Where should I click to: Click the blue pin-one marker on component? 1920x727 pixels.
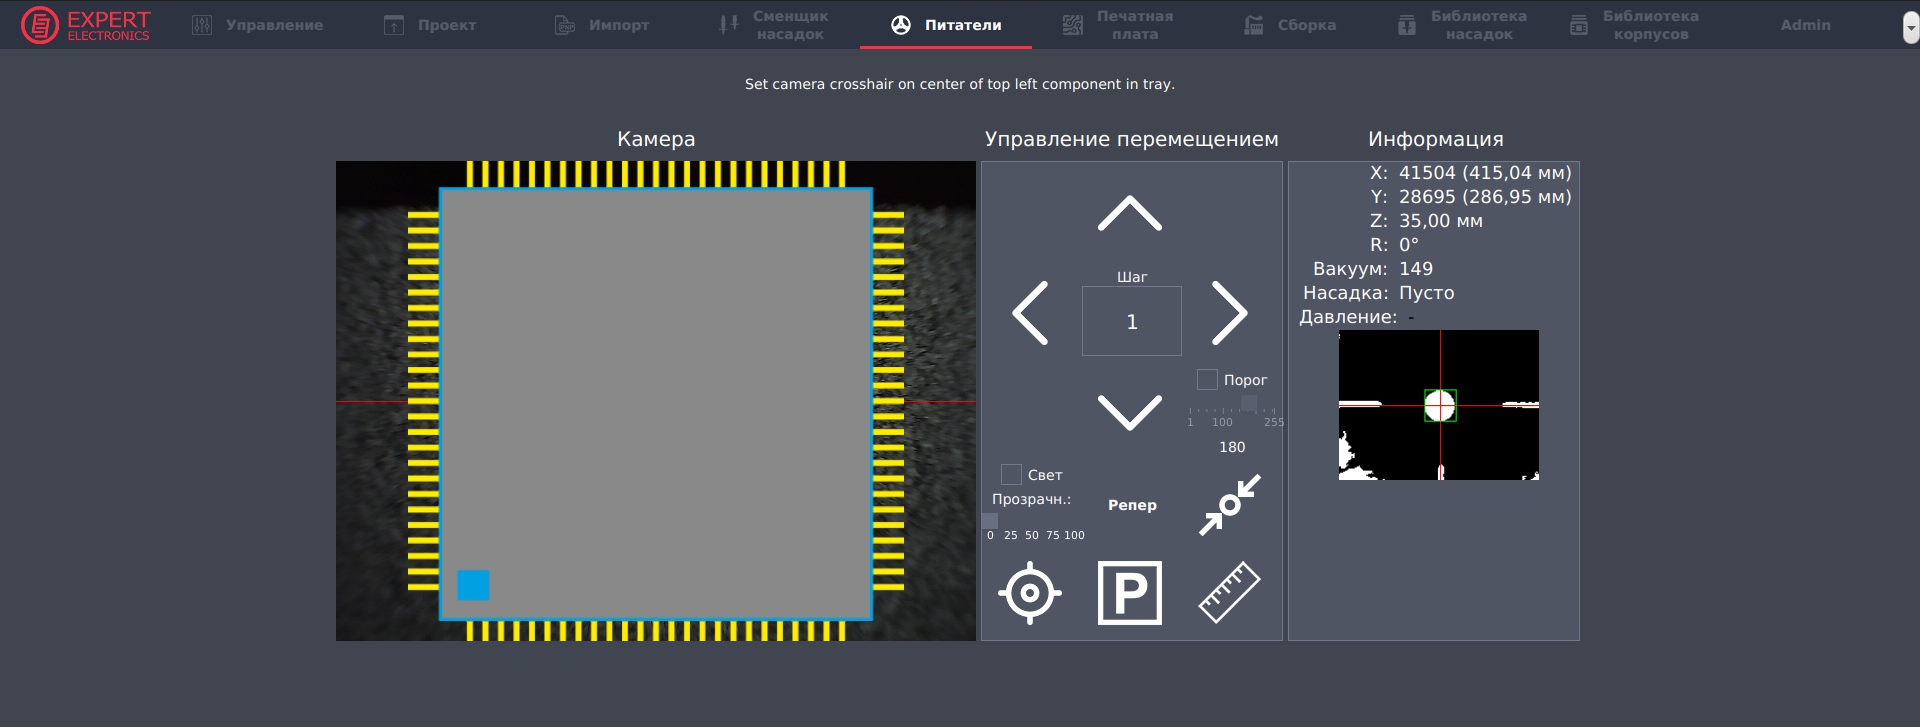[473, 585]
